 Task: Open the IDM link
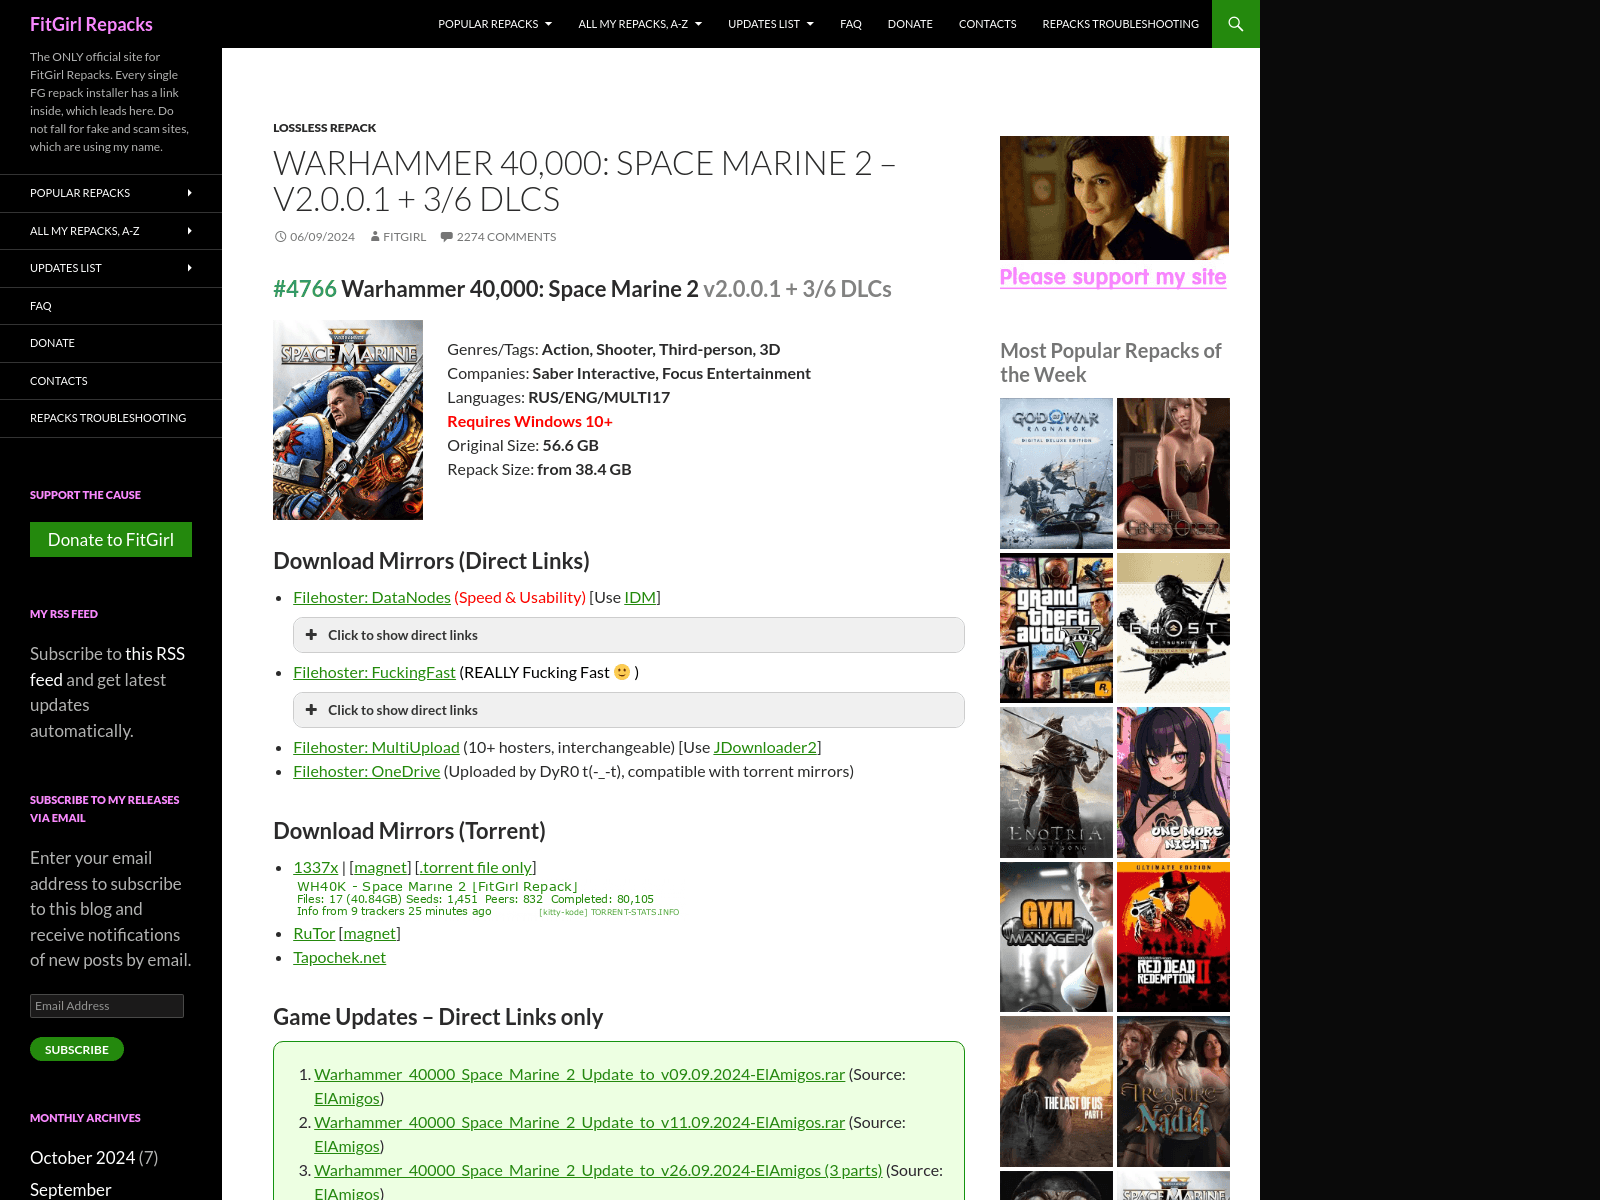[640, 597]
